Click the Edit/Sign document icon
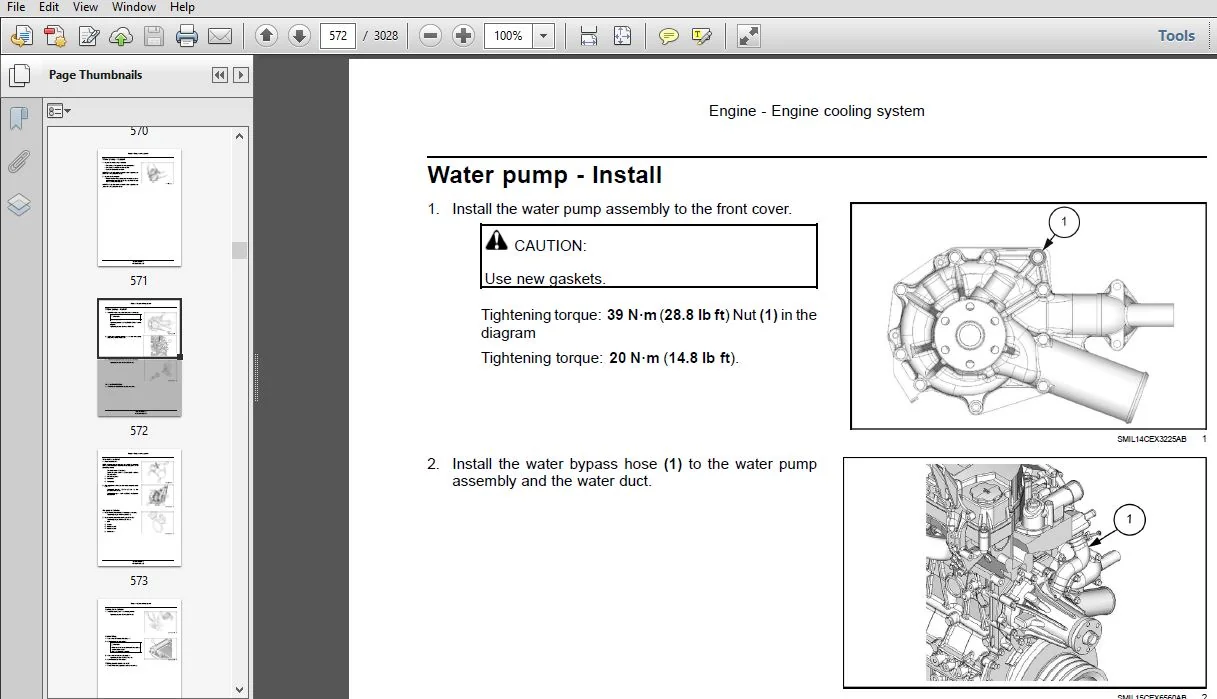Screen dimensions: 1217x699 pos(88,37)
